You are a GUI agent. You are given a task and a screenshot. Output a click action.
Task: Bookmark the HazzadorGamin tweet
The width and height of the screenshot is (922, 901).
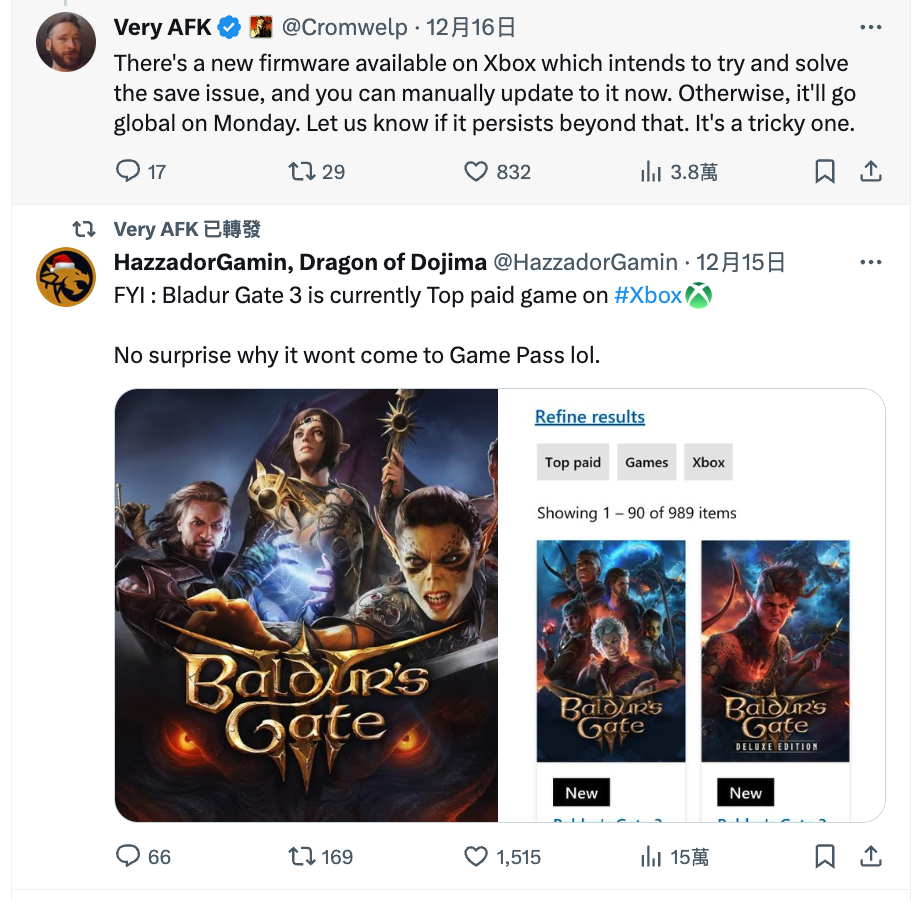point(824,856)
